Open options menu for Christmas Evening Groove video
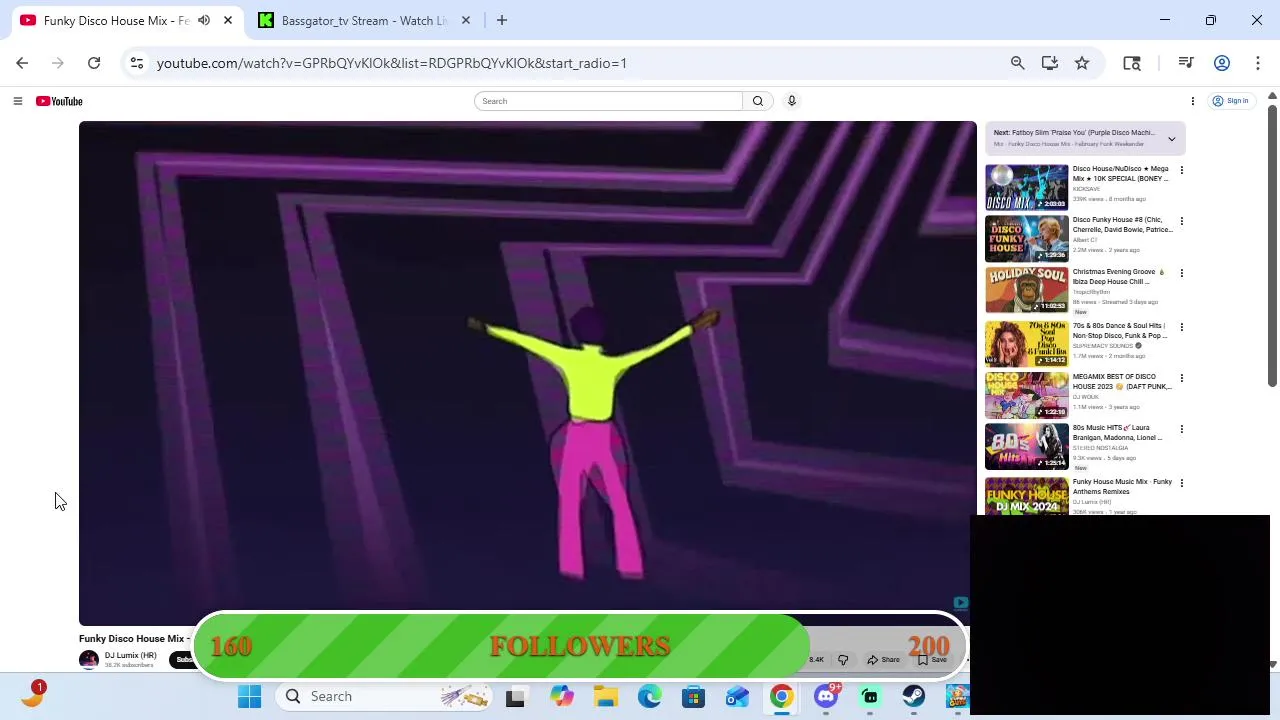The width and height of the screenshot is (1280, 720). tap(1181, 273)
